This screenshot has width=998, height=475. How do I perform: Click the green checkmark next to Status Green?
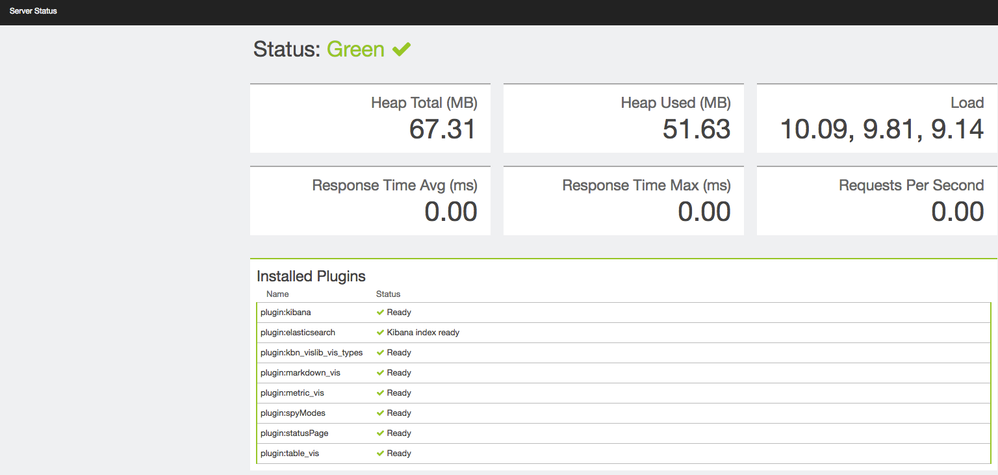[x=401, y=49]
